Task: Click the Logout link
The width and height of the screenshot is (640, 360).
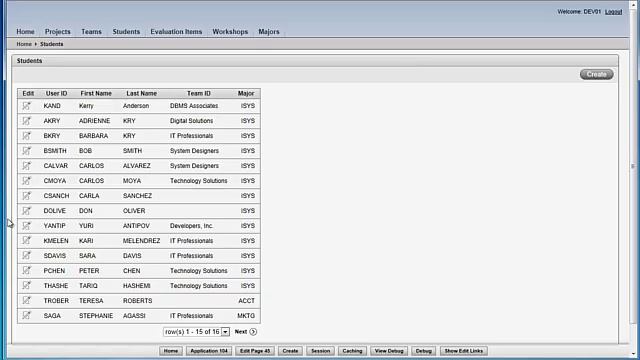Action: tap(613, 12)
